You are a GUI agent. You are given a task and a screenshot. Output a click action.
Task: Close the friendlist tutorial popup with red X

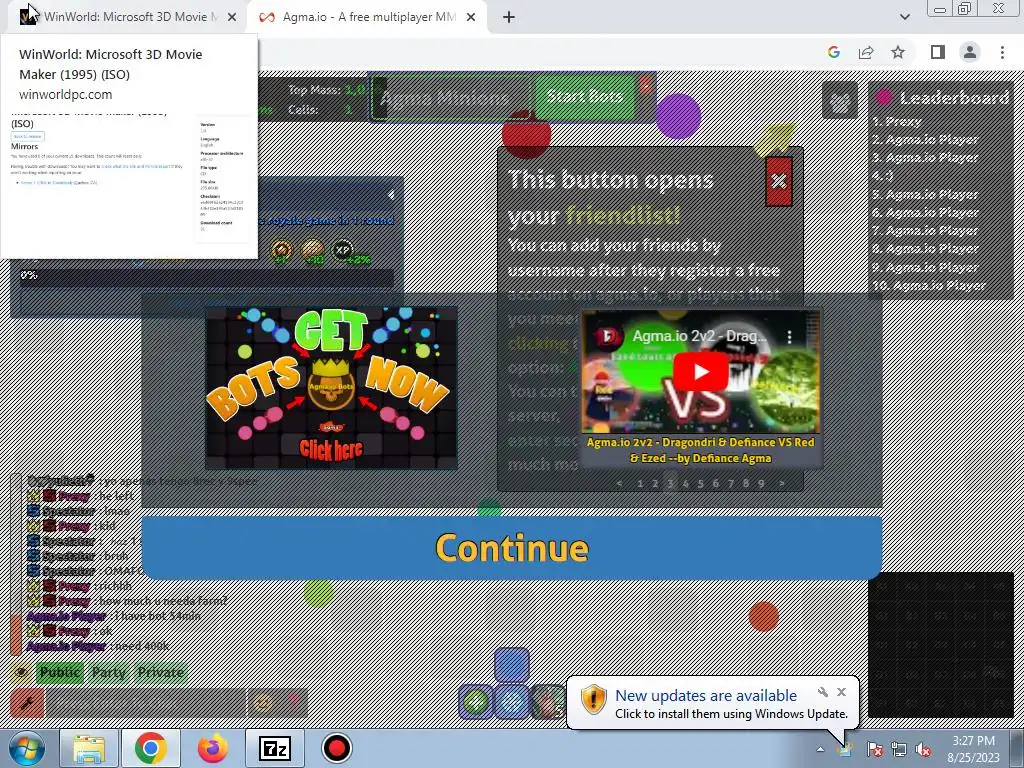[x=778, y=181]
